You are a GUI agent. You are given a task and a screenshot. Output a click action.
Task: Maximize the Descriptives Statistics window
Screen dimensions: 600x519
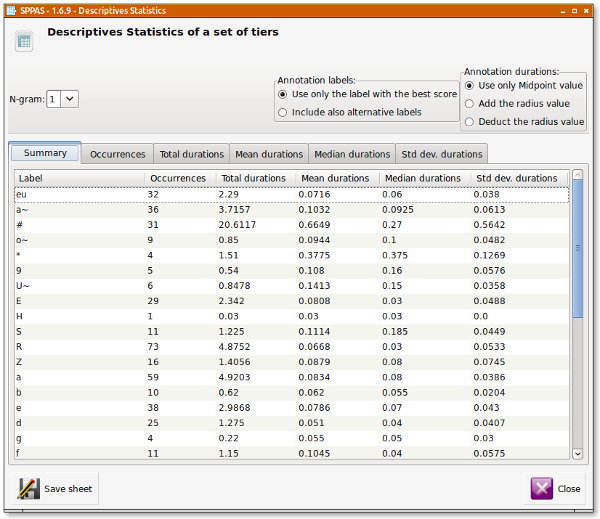coord(574,11)
